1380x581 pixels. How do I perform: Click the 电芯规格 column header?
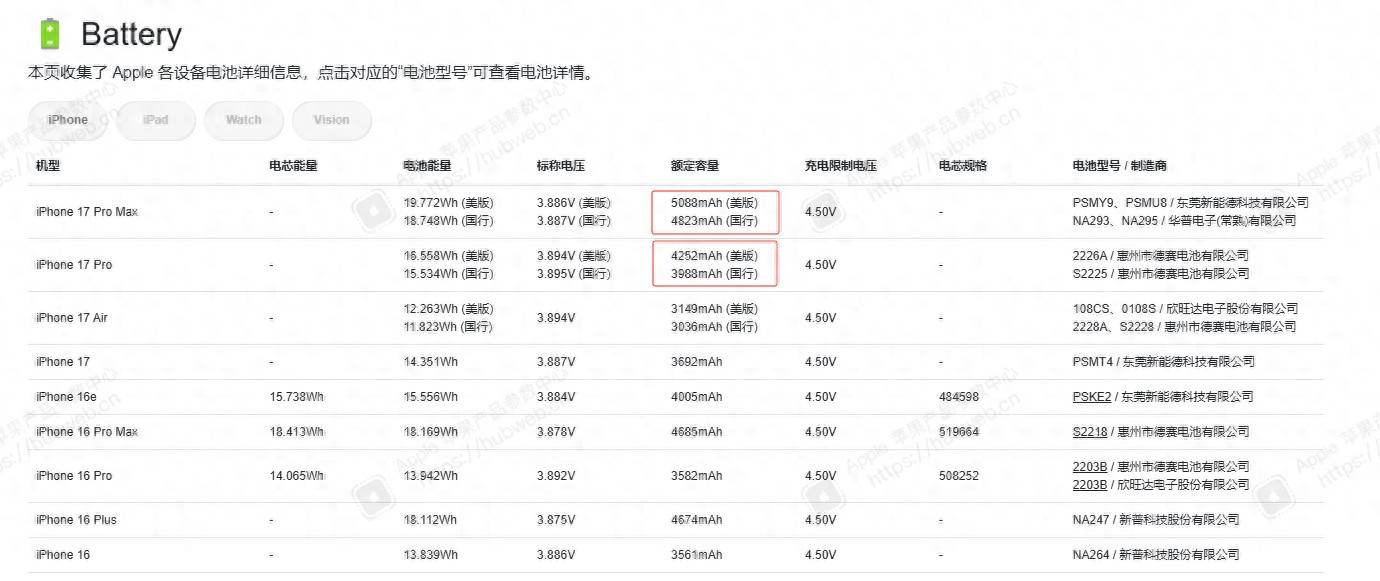(x=963, y=166)
